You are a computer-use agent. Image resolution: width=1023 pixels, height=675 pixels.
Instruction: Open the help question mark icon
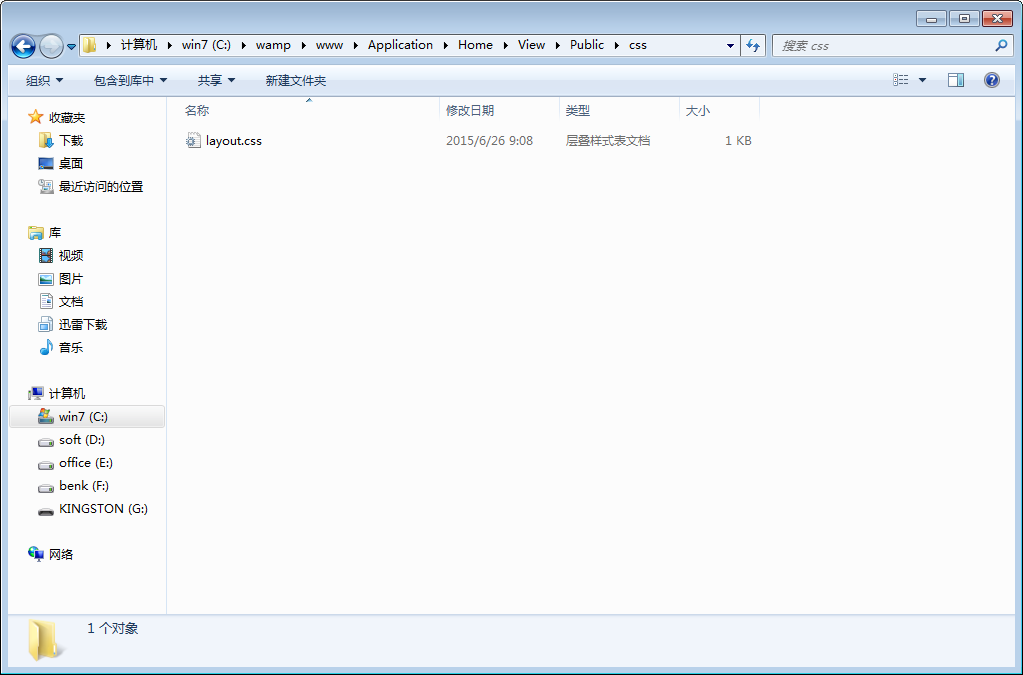pos(992,80)
